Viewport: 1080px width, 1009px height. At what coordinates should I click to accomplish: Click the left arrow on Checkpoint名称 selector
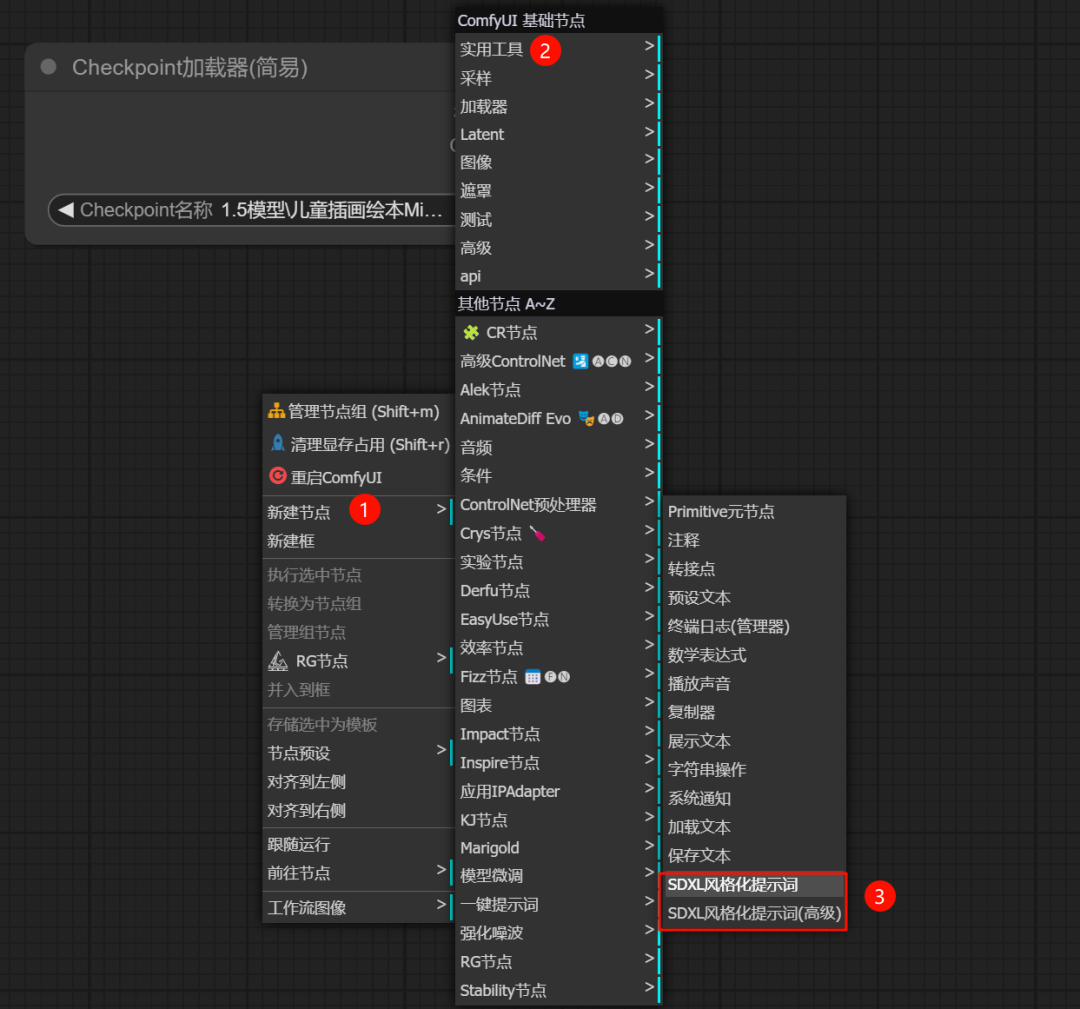tap(66, 210)
